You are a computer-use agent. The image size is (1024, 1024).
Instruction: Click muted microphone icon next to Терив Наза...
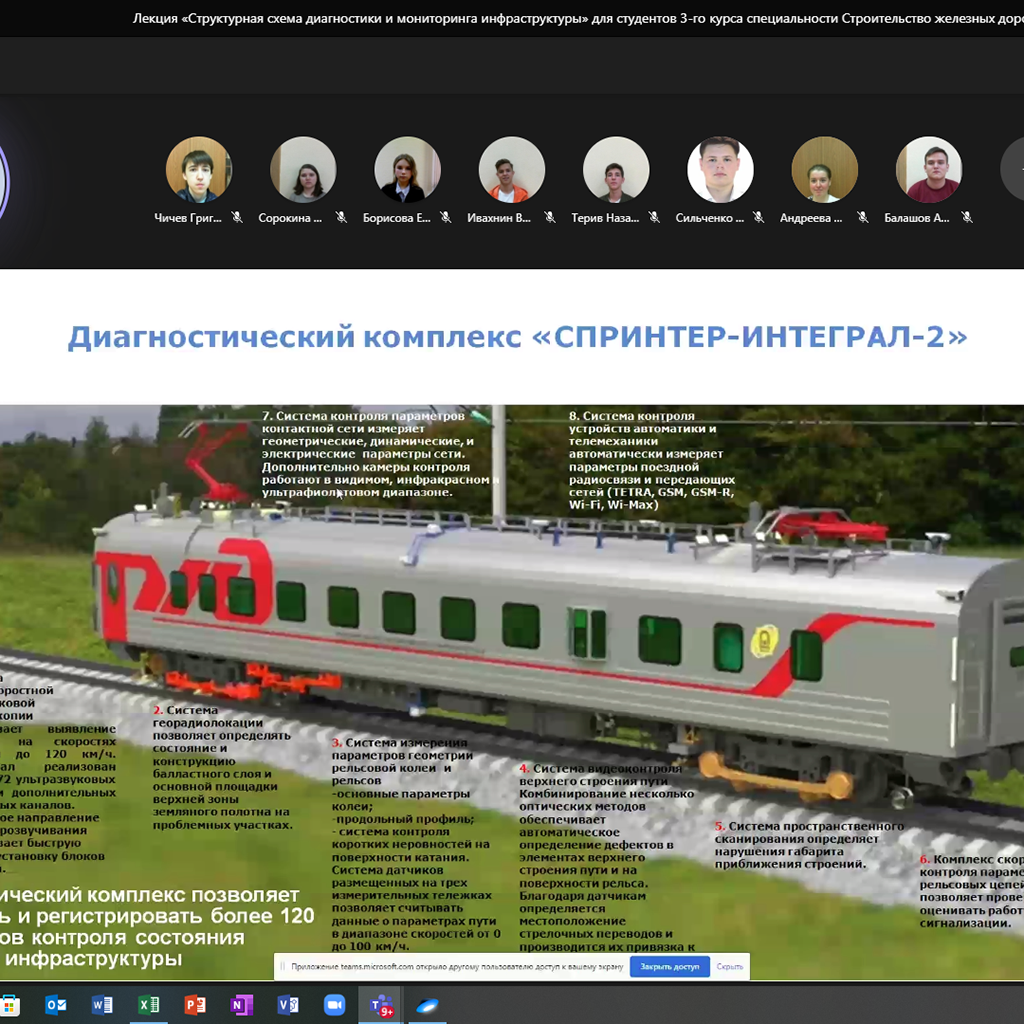(654, 217)
